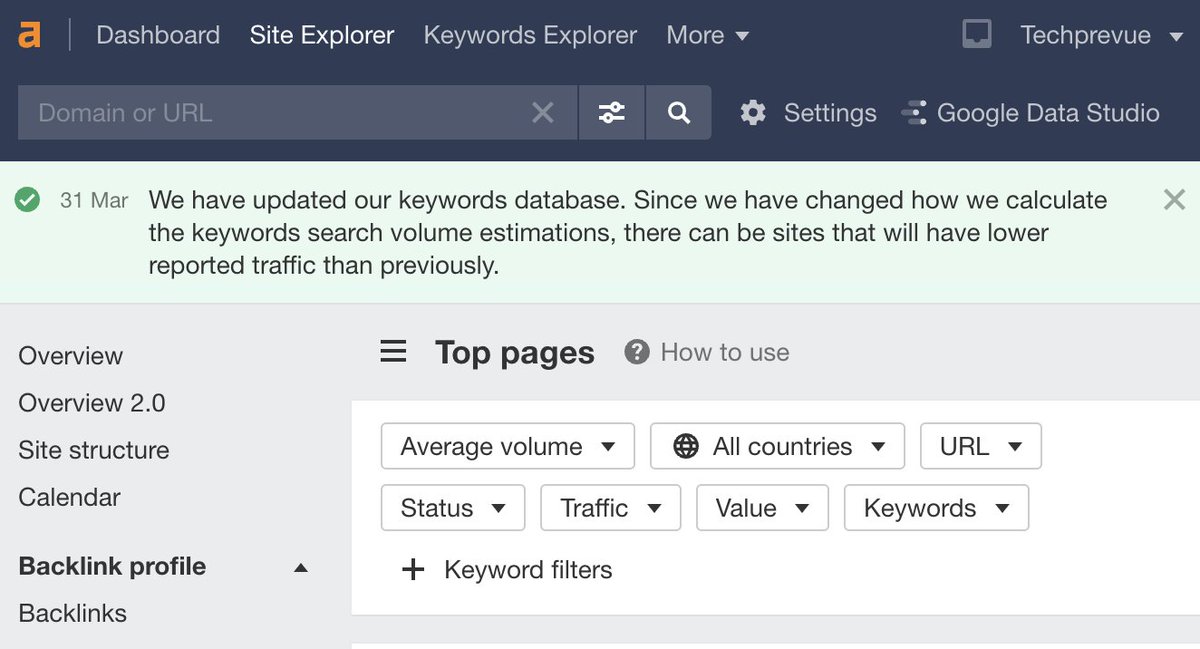Open Google Data Studio link
Viewport: 1200px width, 649px height.
[x=1048, y=113]
